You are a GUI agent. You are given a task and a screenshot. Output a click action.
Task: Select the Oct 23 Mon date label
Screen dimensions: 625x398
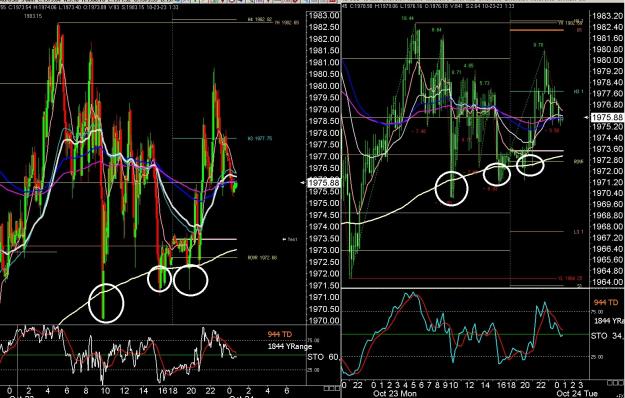pos(395,394)
